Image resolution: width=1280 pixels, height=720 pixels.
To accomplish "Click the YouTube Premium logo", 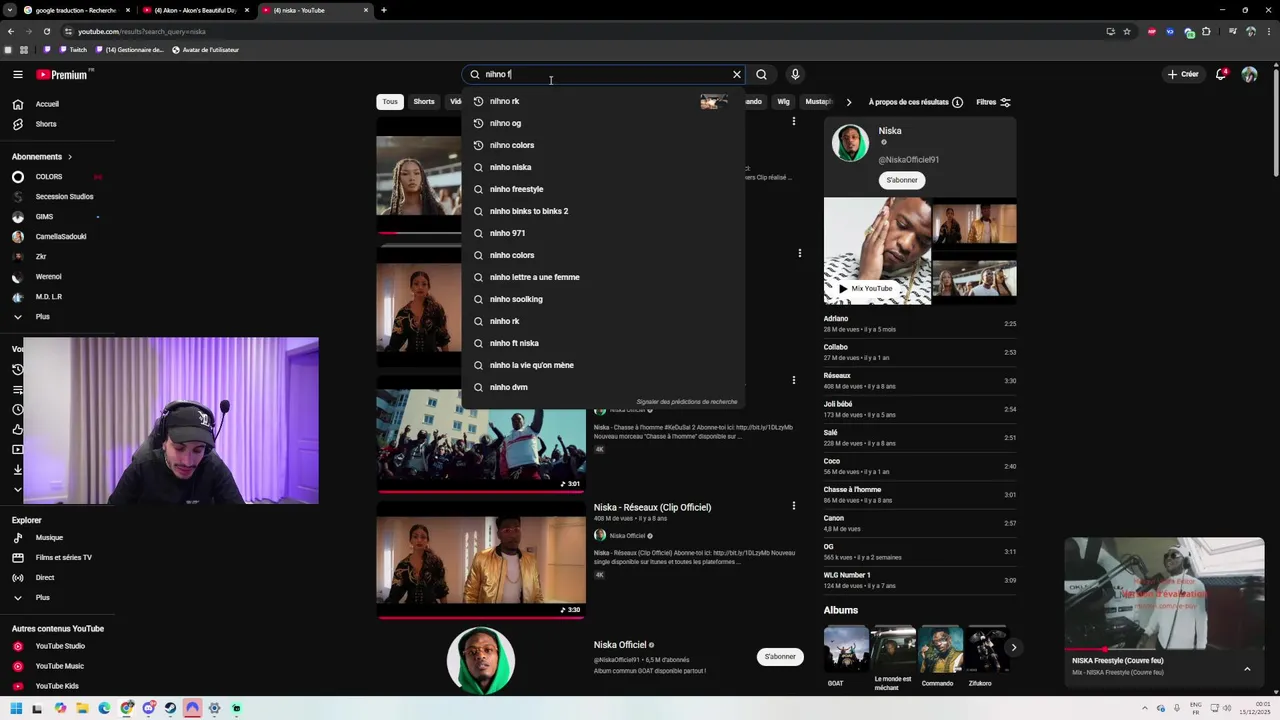I will [x=64, y=74].
